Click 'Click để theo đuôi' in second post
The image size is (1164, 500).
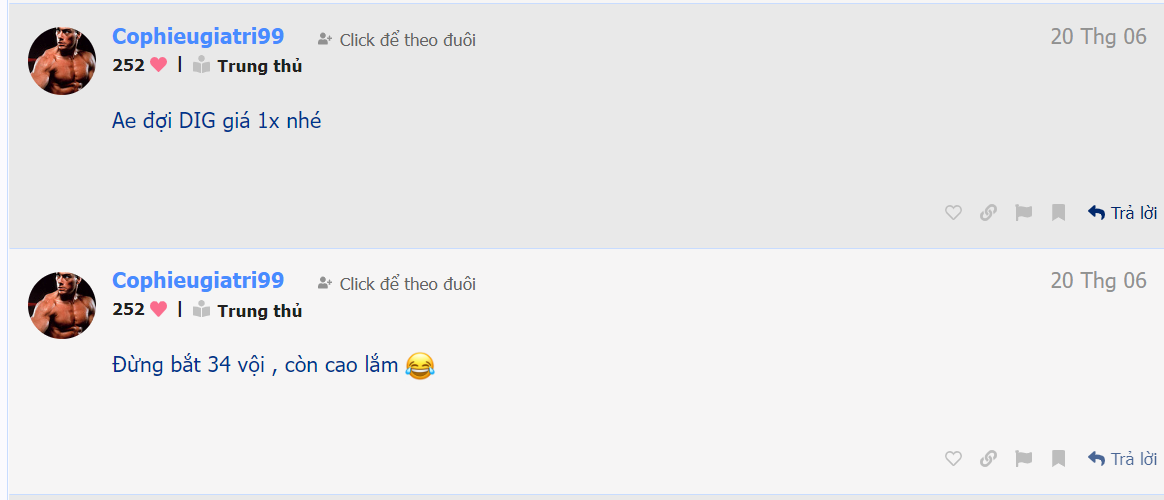tap(397, 284)
